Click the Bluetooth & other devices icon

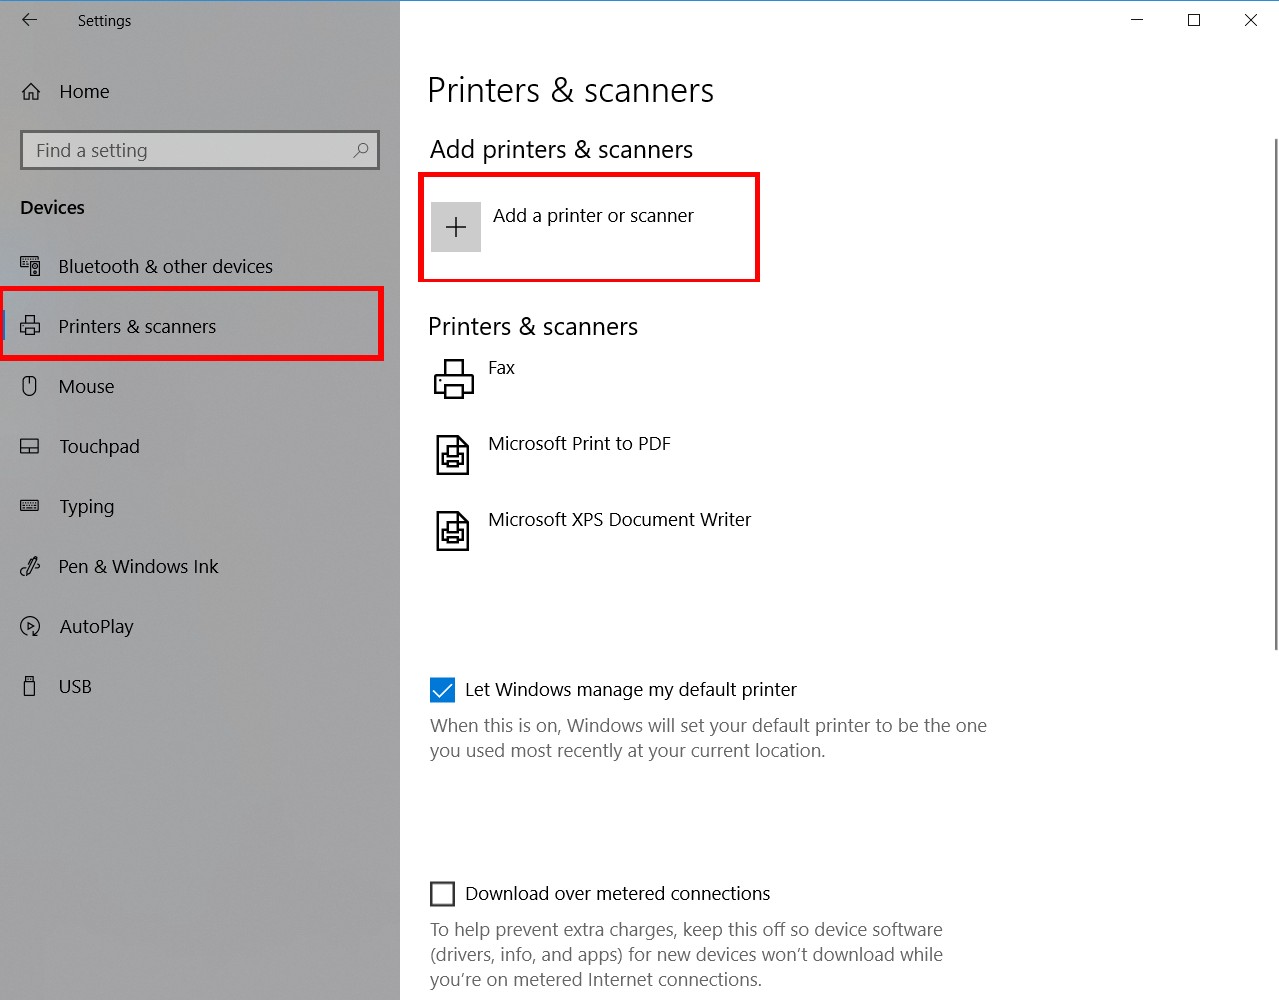(x=31, y=266)
